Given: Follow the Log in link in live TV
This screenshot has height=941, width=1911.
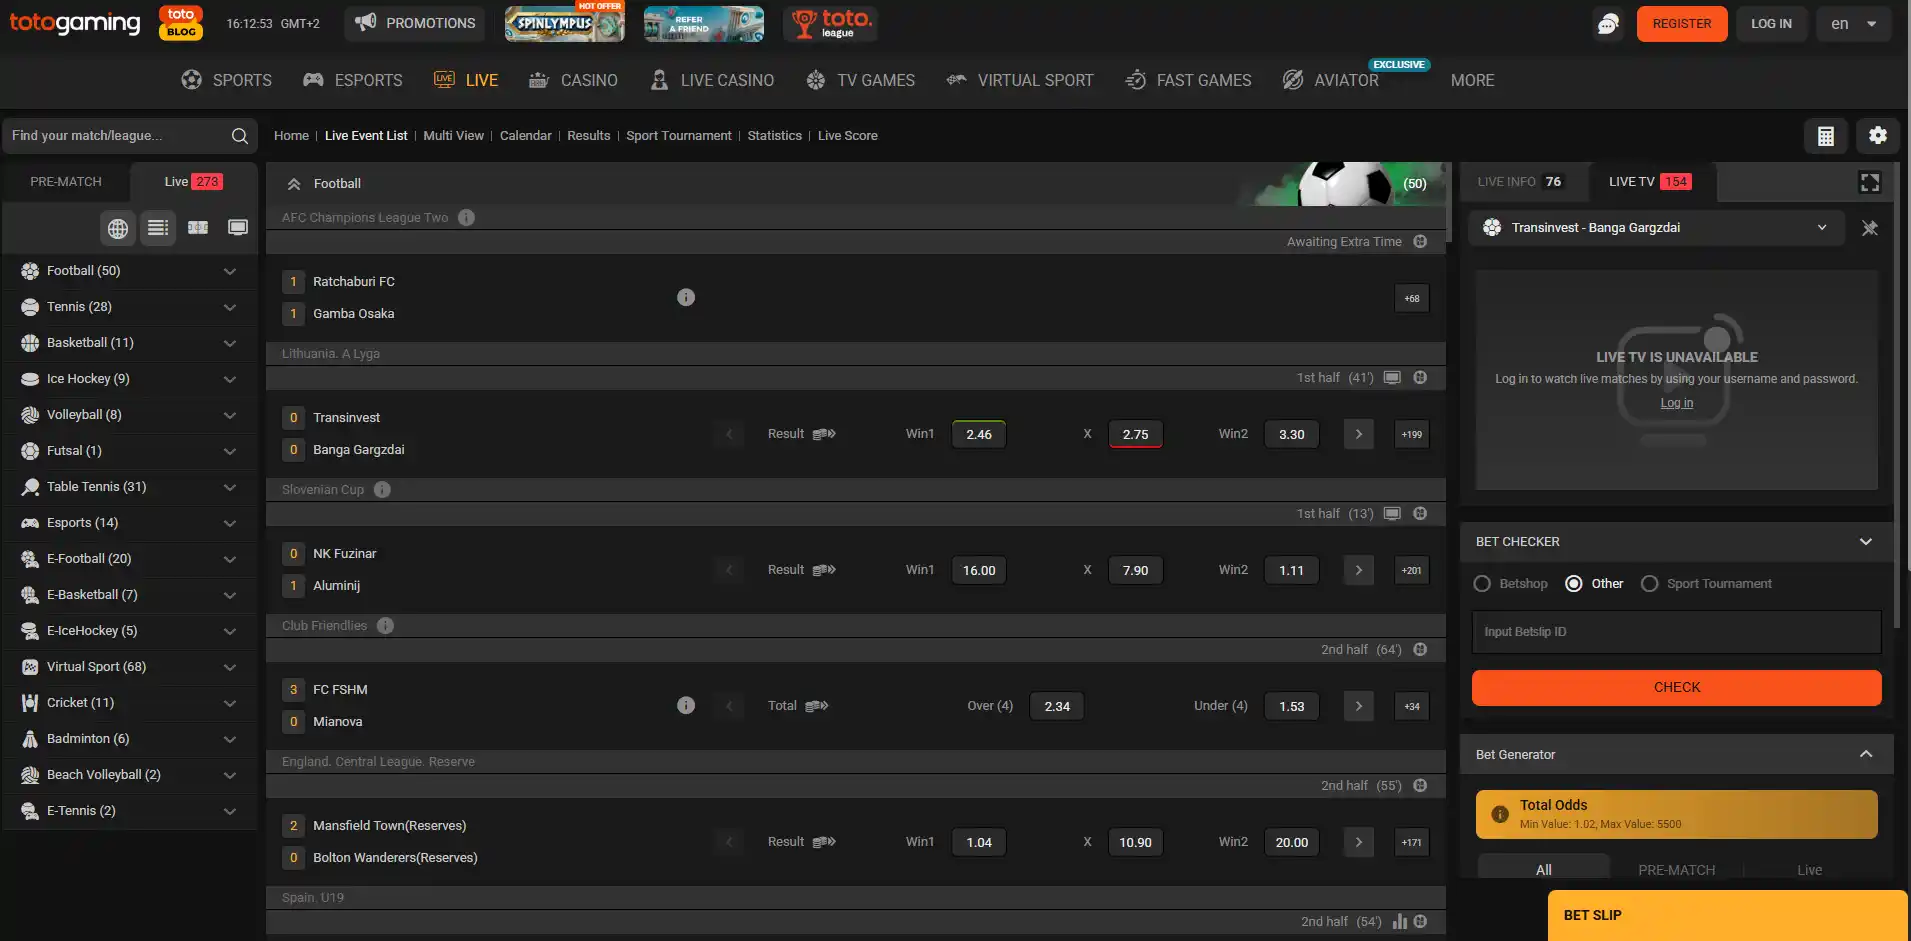Looking at the screenshot, I should pos(1677,403).
